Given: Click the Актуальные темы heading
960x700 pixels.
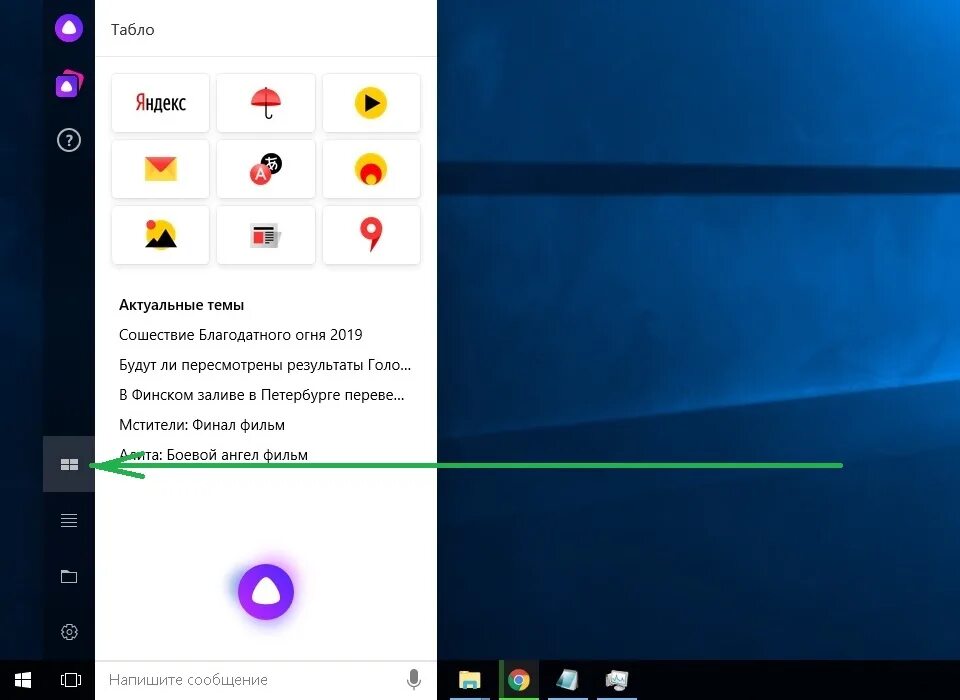Looking at the screenshot, I should pyautogui.click(x=181, y=305).
